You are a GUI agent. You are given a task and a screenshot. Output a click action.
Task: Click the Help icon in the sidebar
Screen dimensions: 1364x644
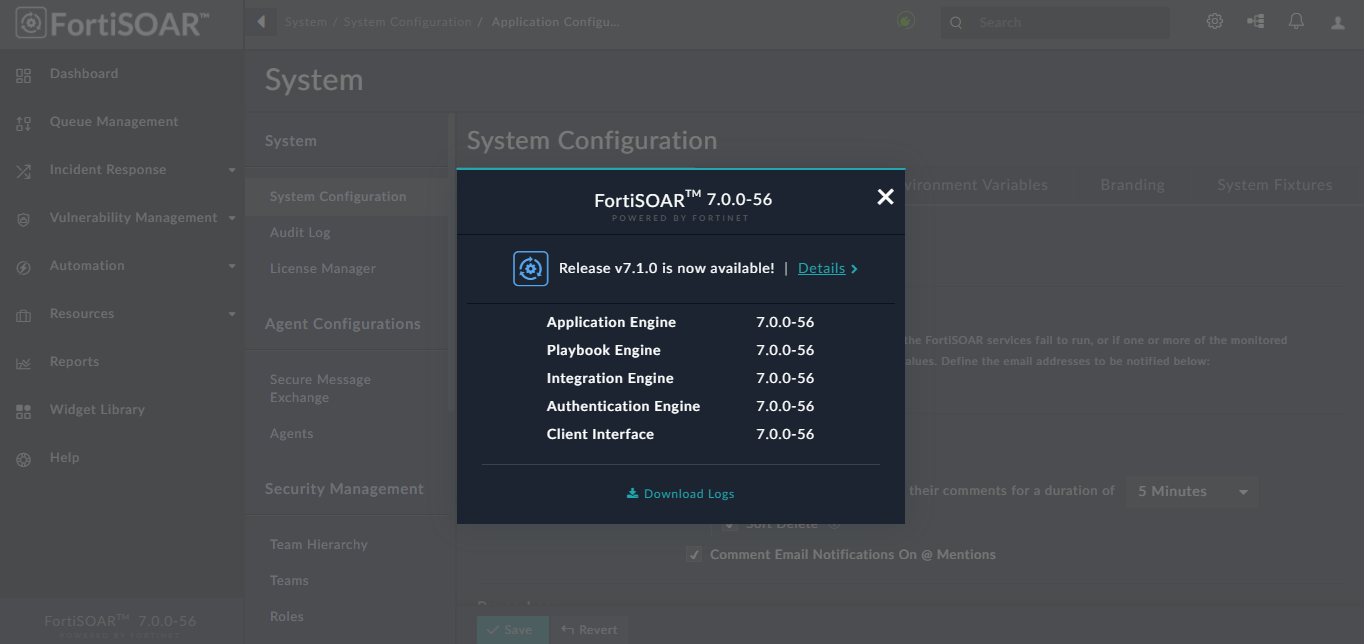(x=24, y=457)
